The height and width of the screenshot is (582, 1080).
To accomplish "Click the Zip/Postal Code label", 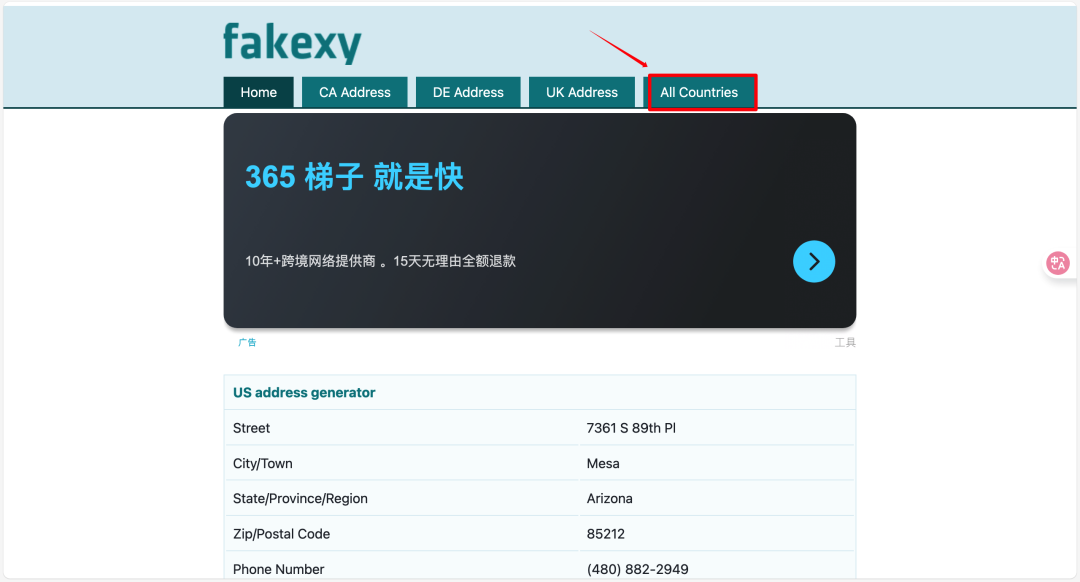I will coord(281,534).
